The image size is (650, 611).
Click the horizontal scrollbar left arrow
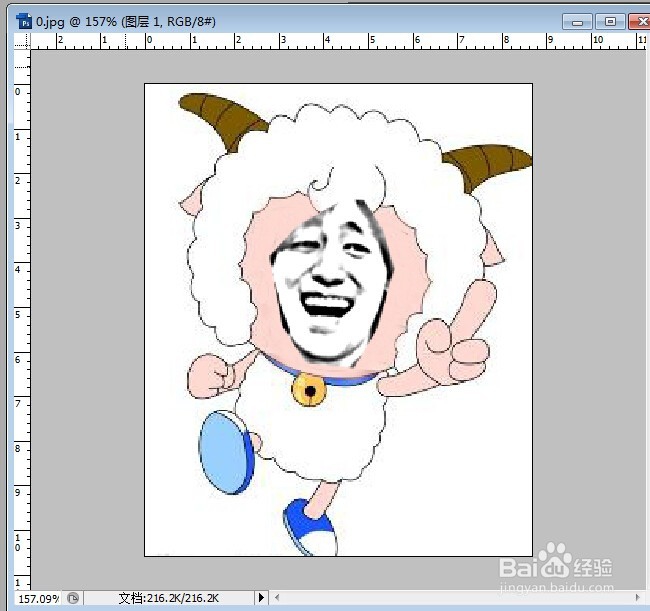coord(277,597)
